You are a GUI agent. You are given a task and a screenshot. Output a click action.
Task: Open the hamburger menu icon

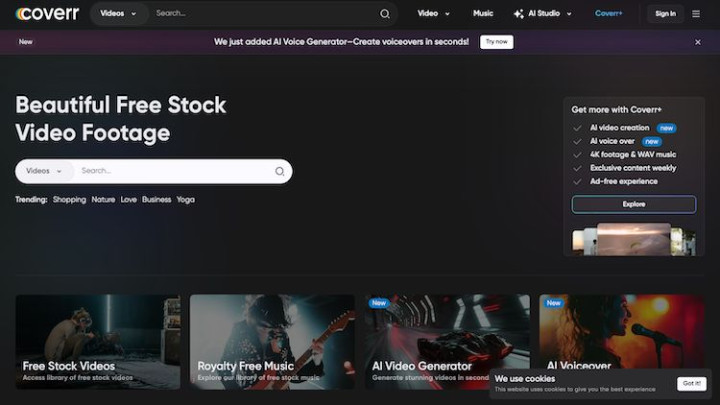click(696, 14)
